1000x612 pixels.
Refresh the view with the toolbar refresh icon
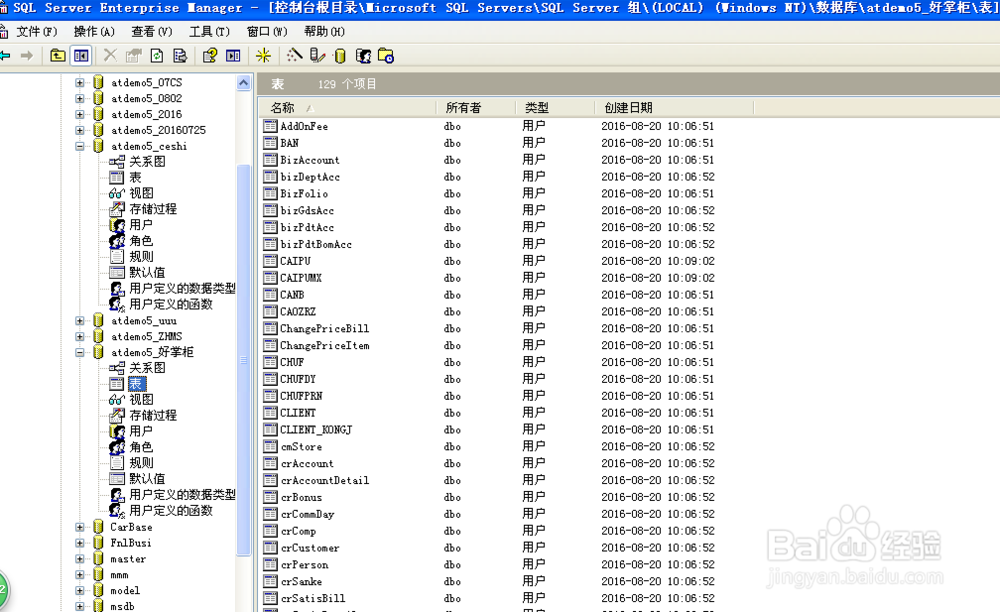pyautogui.click(x=157, y=56)
